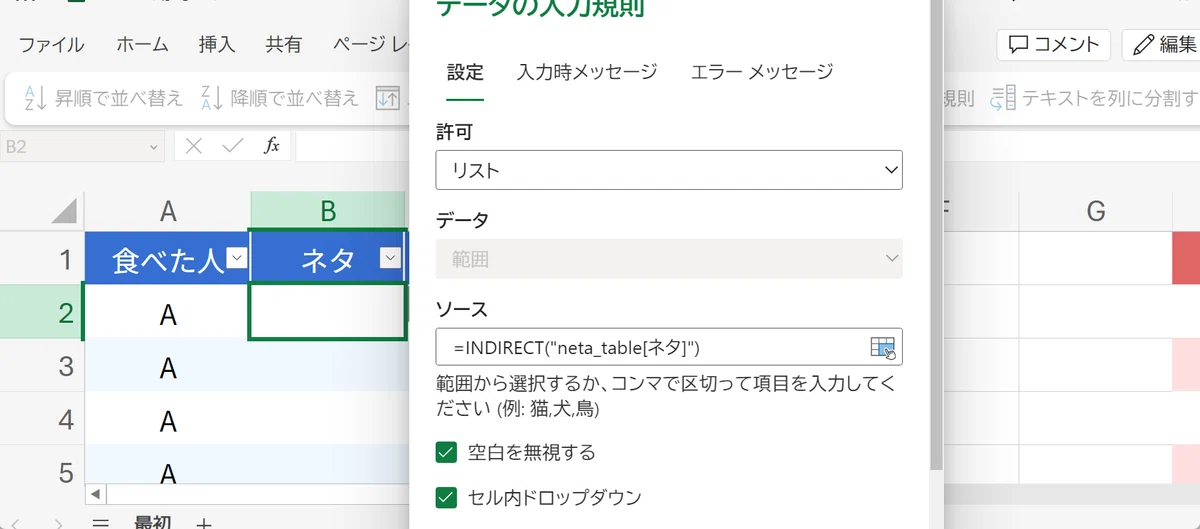This screenshot has height=529, width=1200.
Task: Open the ページ レイアウト ribbon tab
Action: [370, 44]
